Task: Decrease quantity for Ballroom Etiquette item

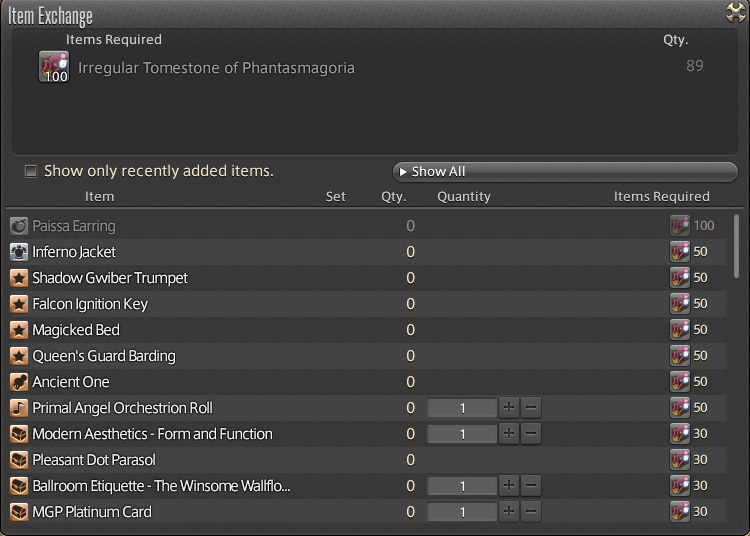Action: click(531, 485)
